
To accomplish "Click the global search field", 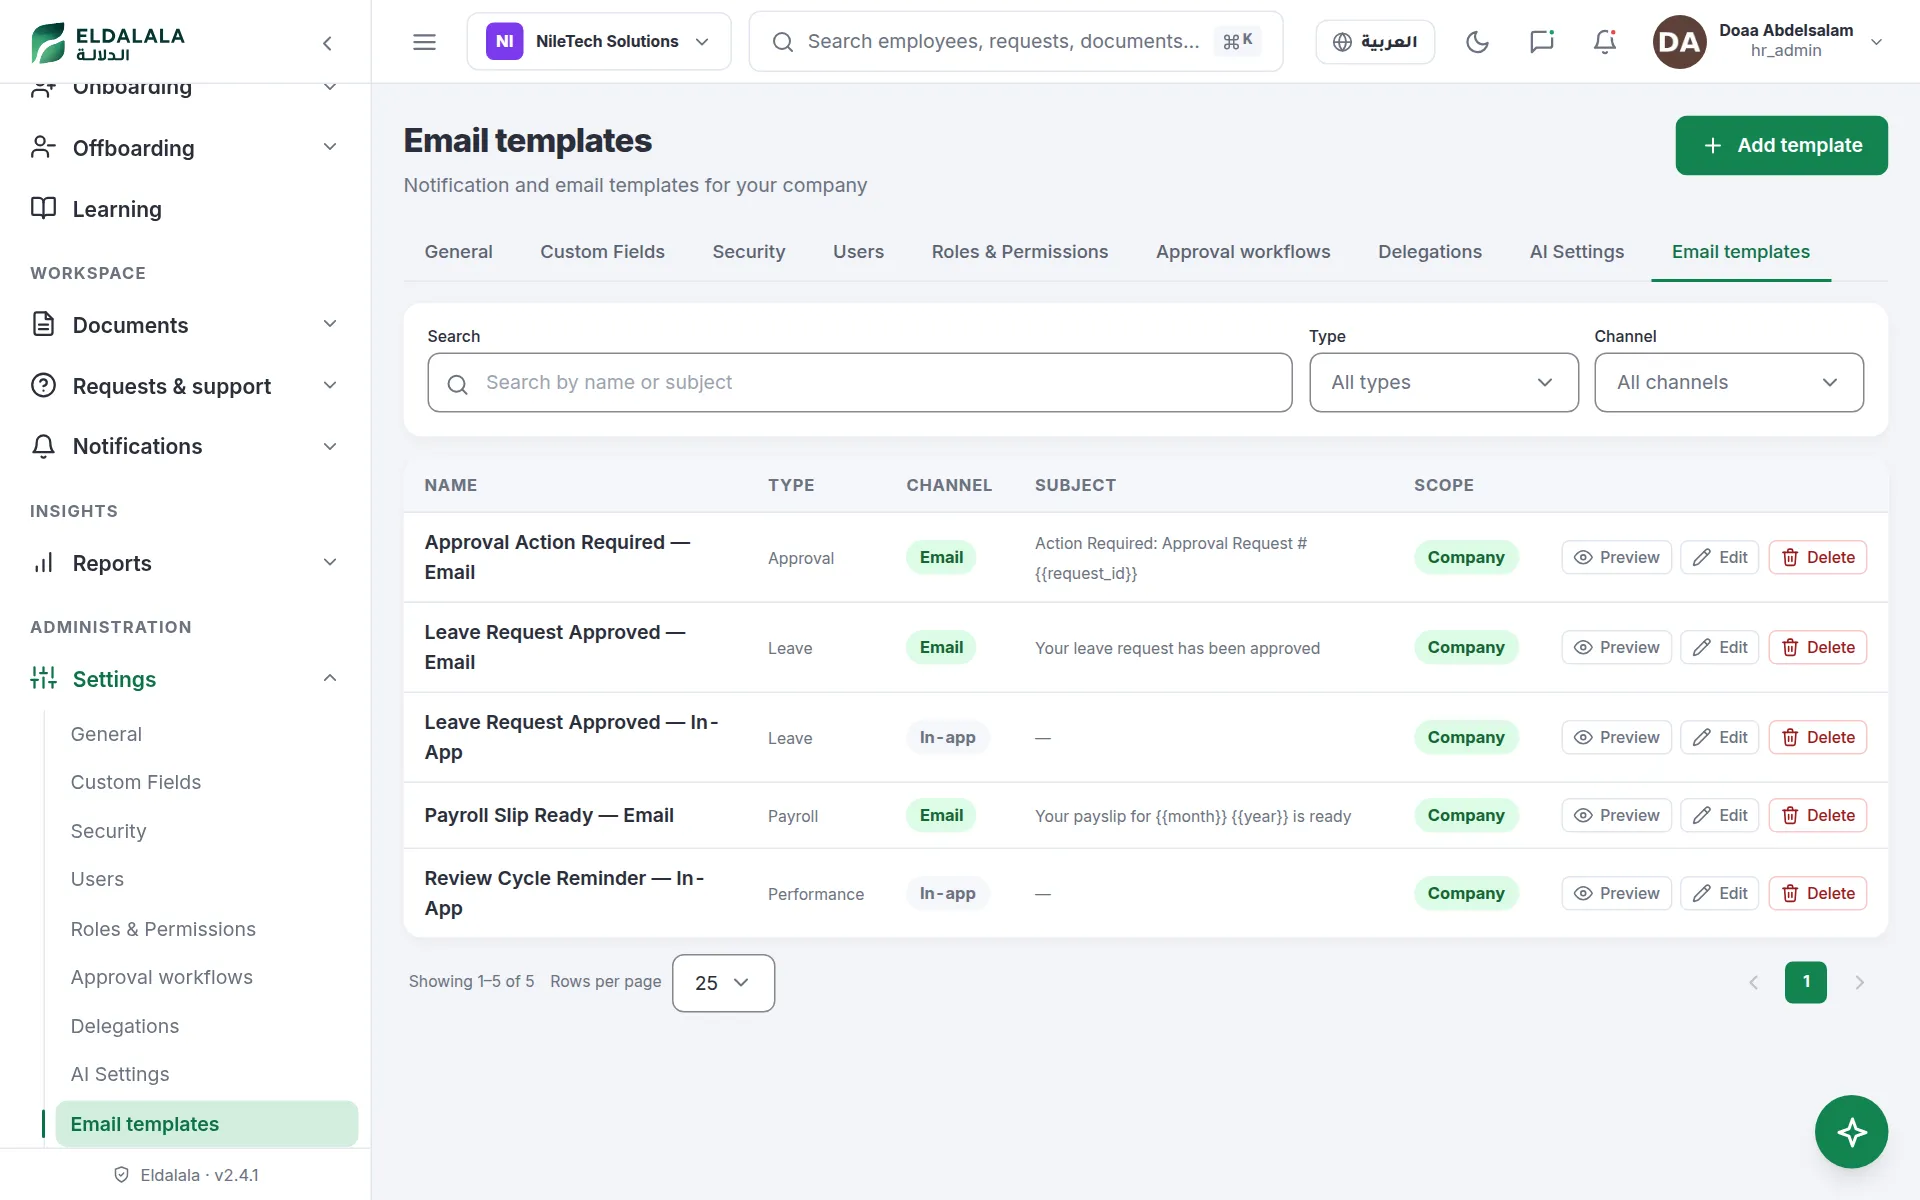I will click(x=1015, y=42).
